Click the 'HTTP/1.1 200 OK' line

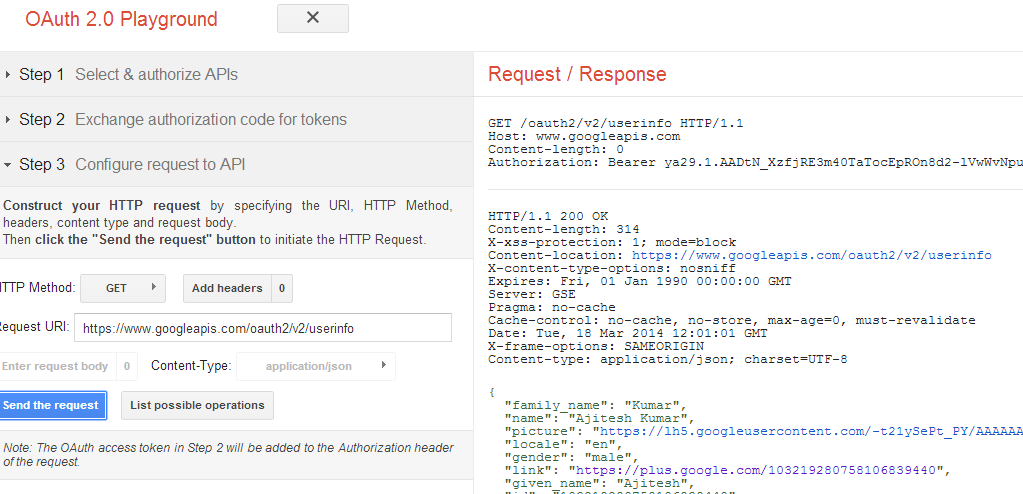(548, 216)
